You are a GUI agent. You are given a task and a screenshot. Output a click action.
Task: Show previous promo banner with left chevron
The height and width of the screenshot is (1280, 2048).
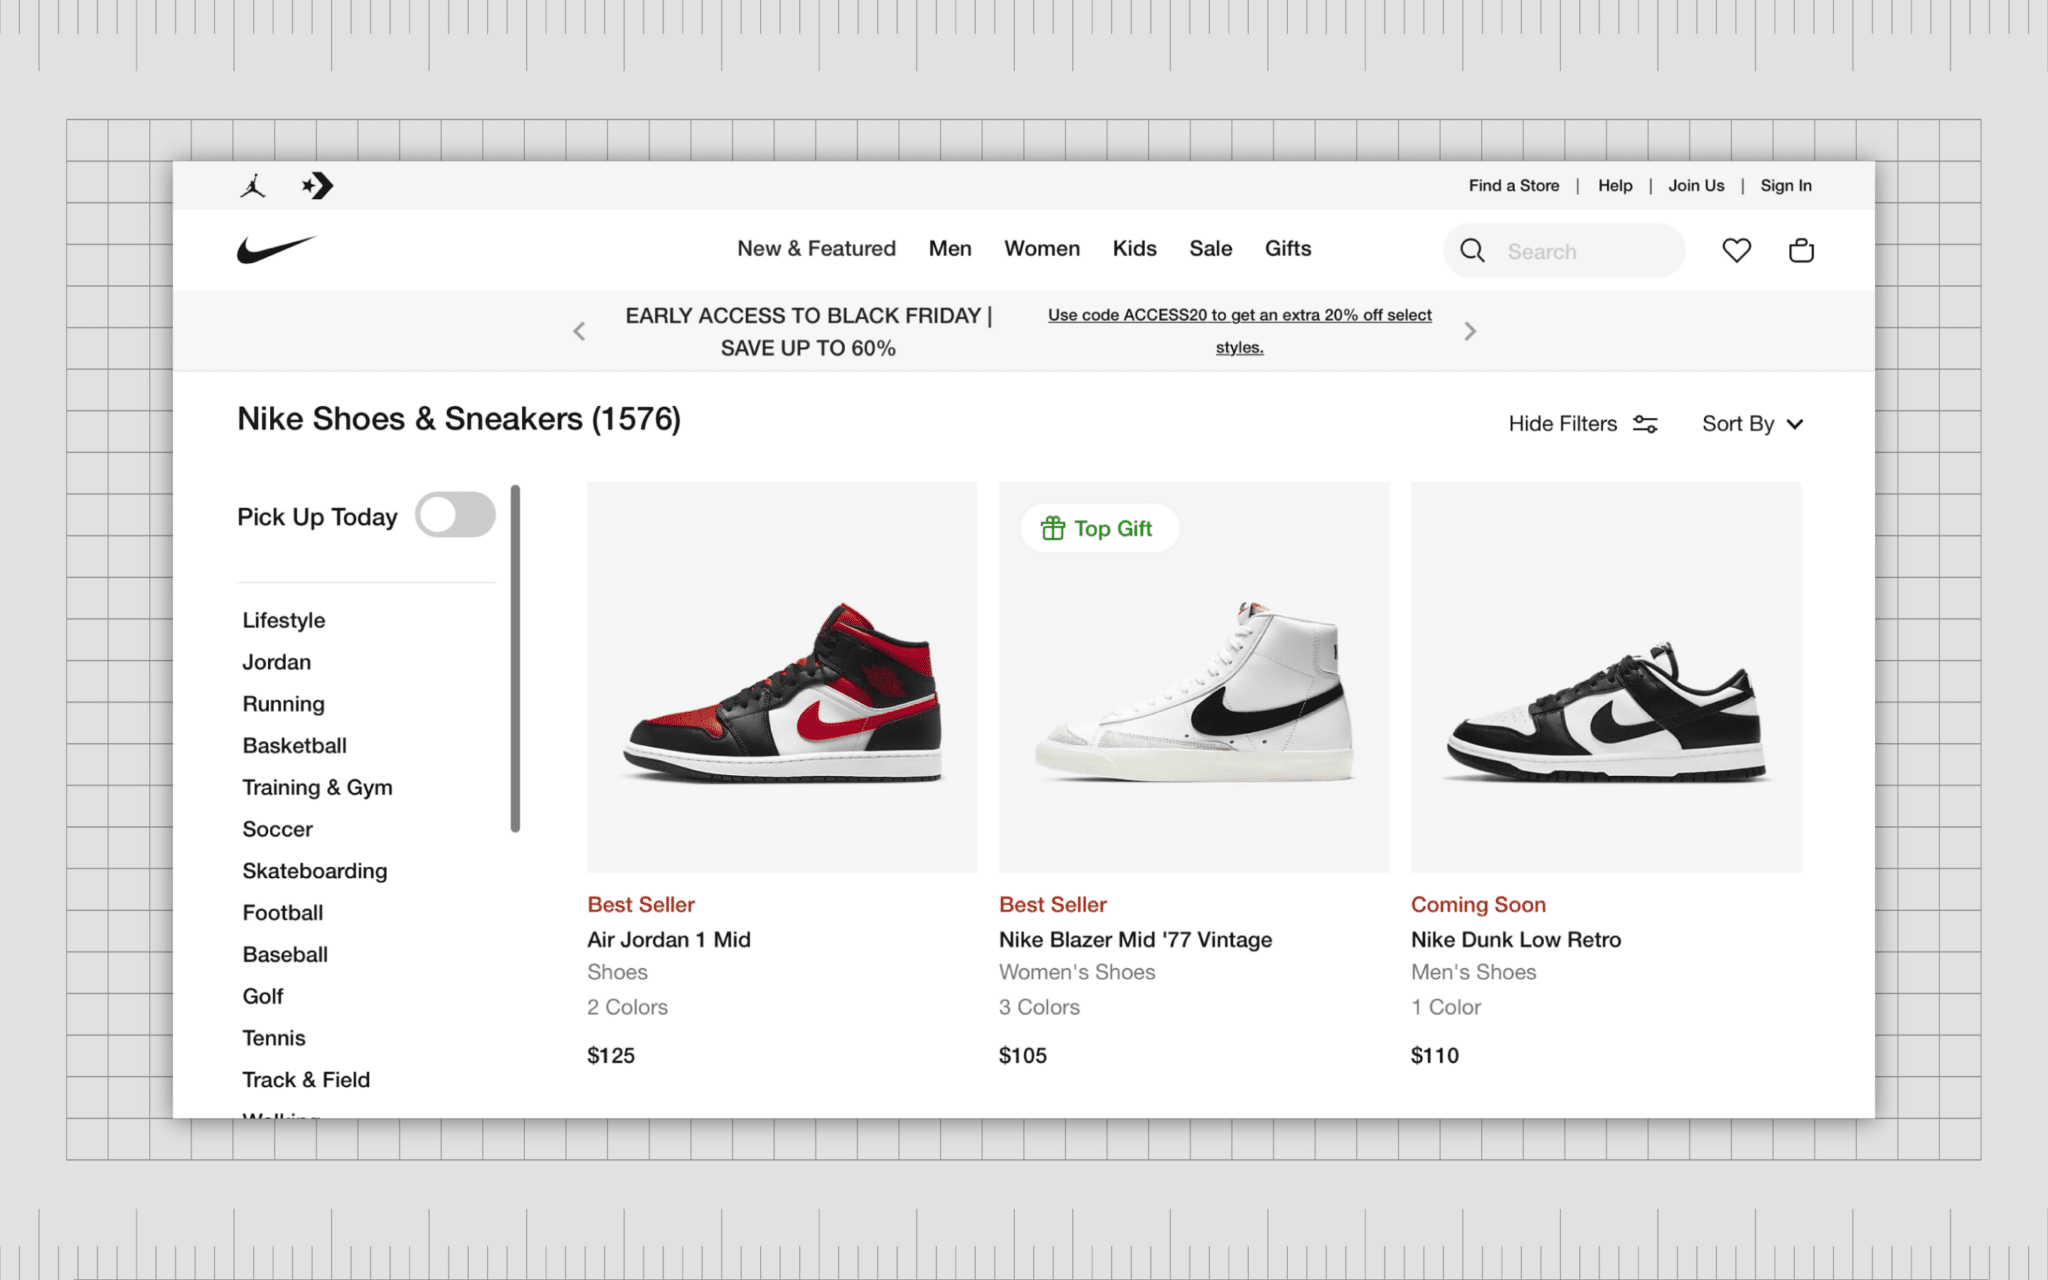point(579,331)
